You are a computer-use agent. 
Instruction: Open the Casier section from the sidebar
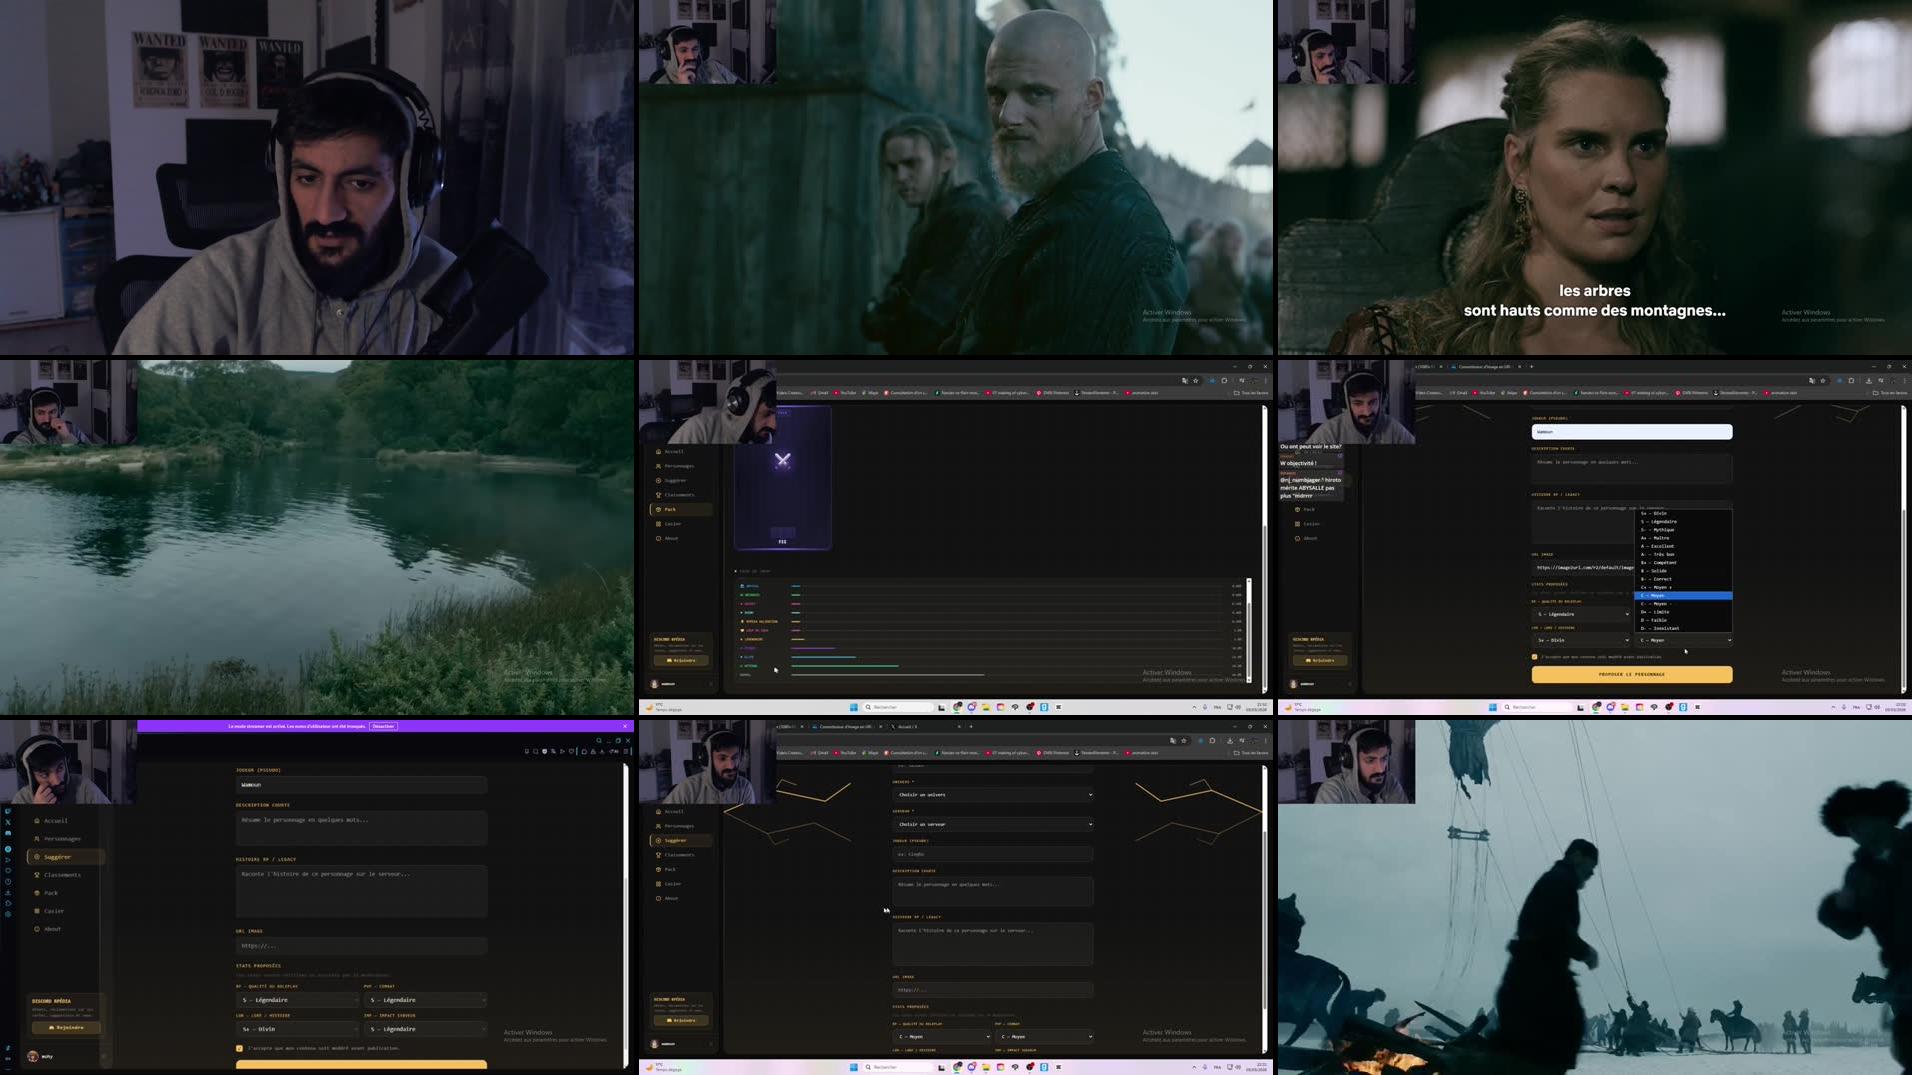click(x=55, y=911)
